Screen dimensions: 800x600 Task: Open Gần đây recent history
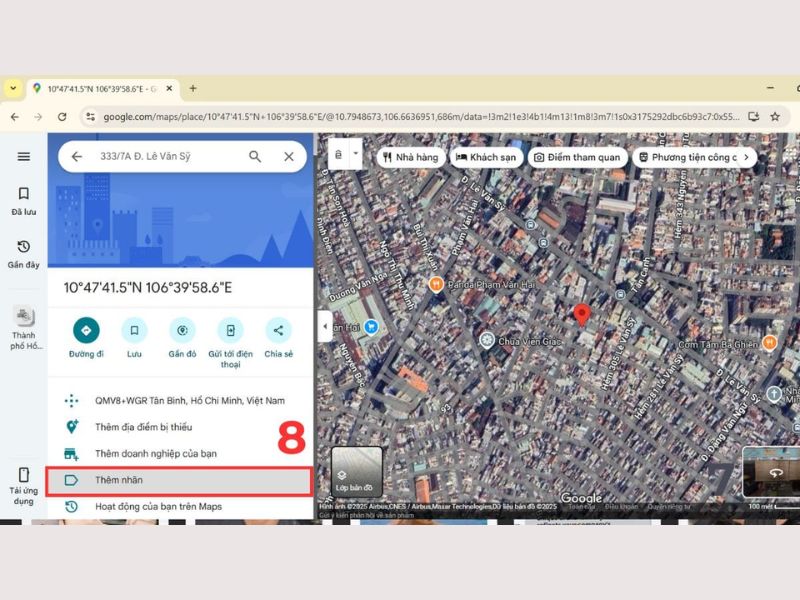coord(23,254)
